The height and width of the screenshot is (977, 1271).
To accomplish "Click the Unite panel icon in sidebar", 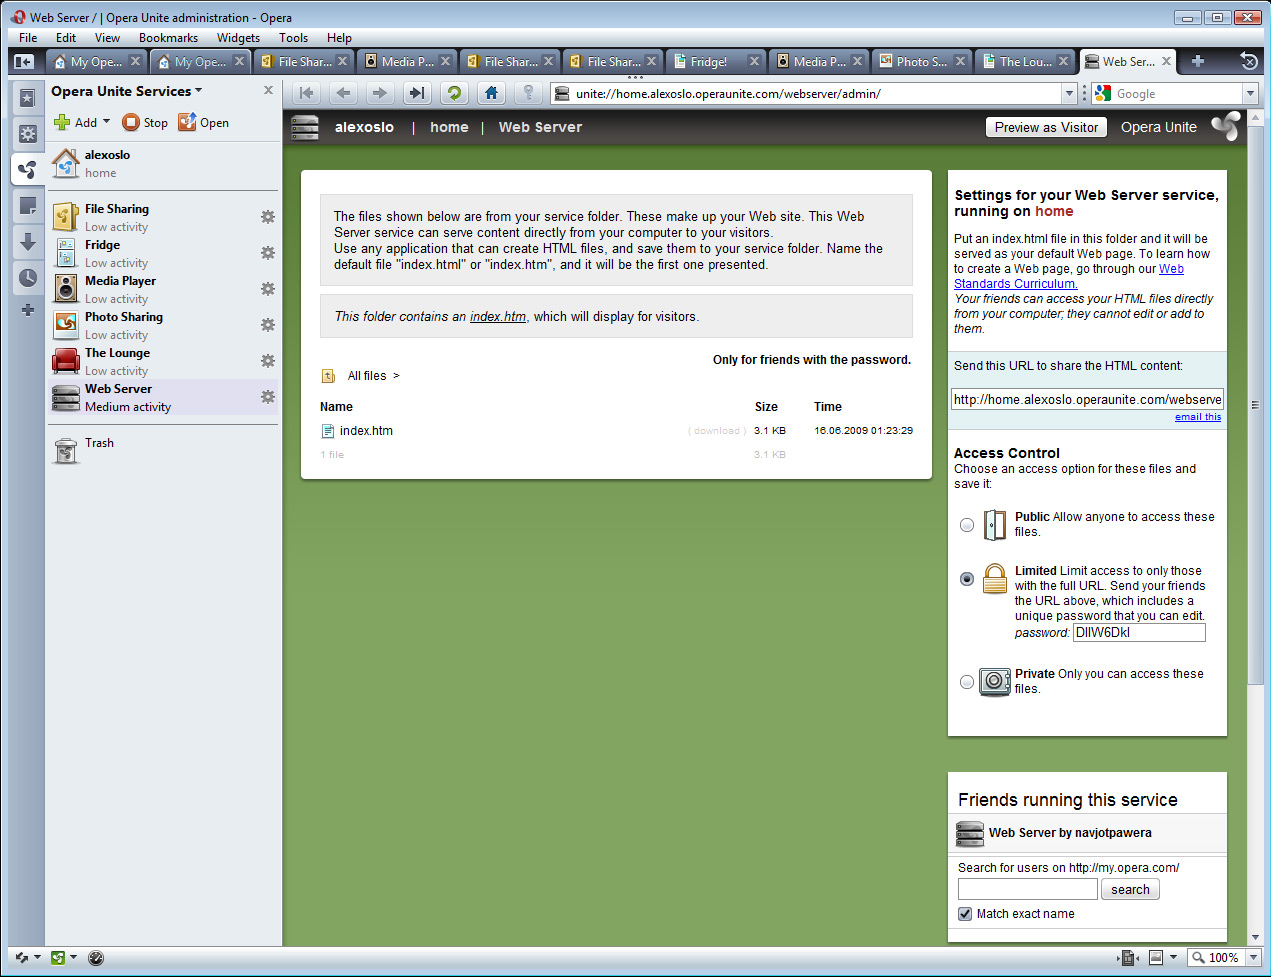I will point(28,170).
